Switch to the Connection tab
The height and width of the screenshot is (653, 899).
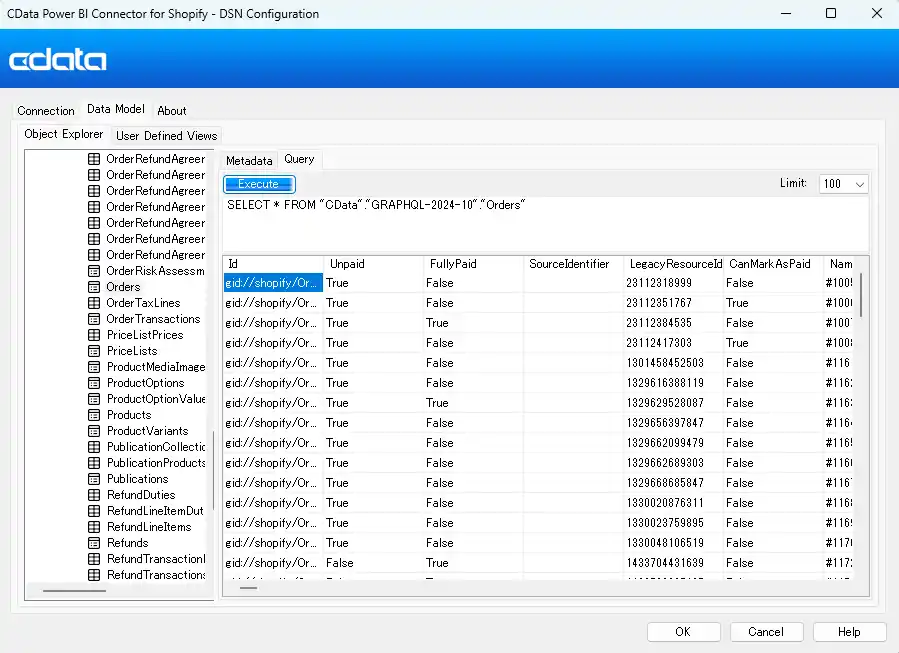pyautogui.click(x=46, y=111)
